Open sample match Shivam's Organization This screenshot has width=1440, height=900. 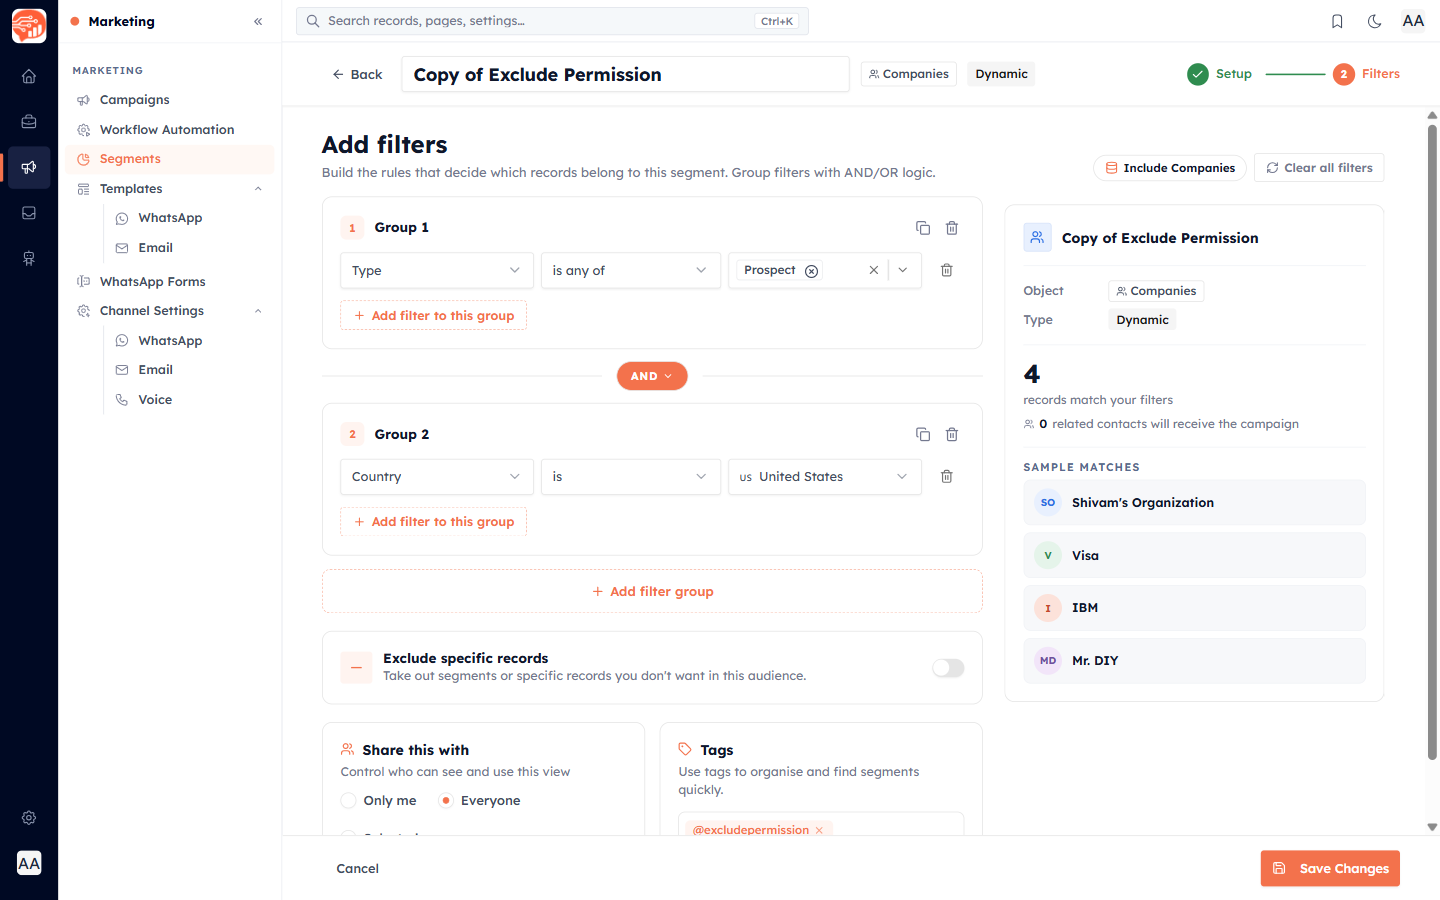[1194, 503]
